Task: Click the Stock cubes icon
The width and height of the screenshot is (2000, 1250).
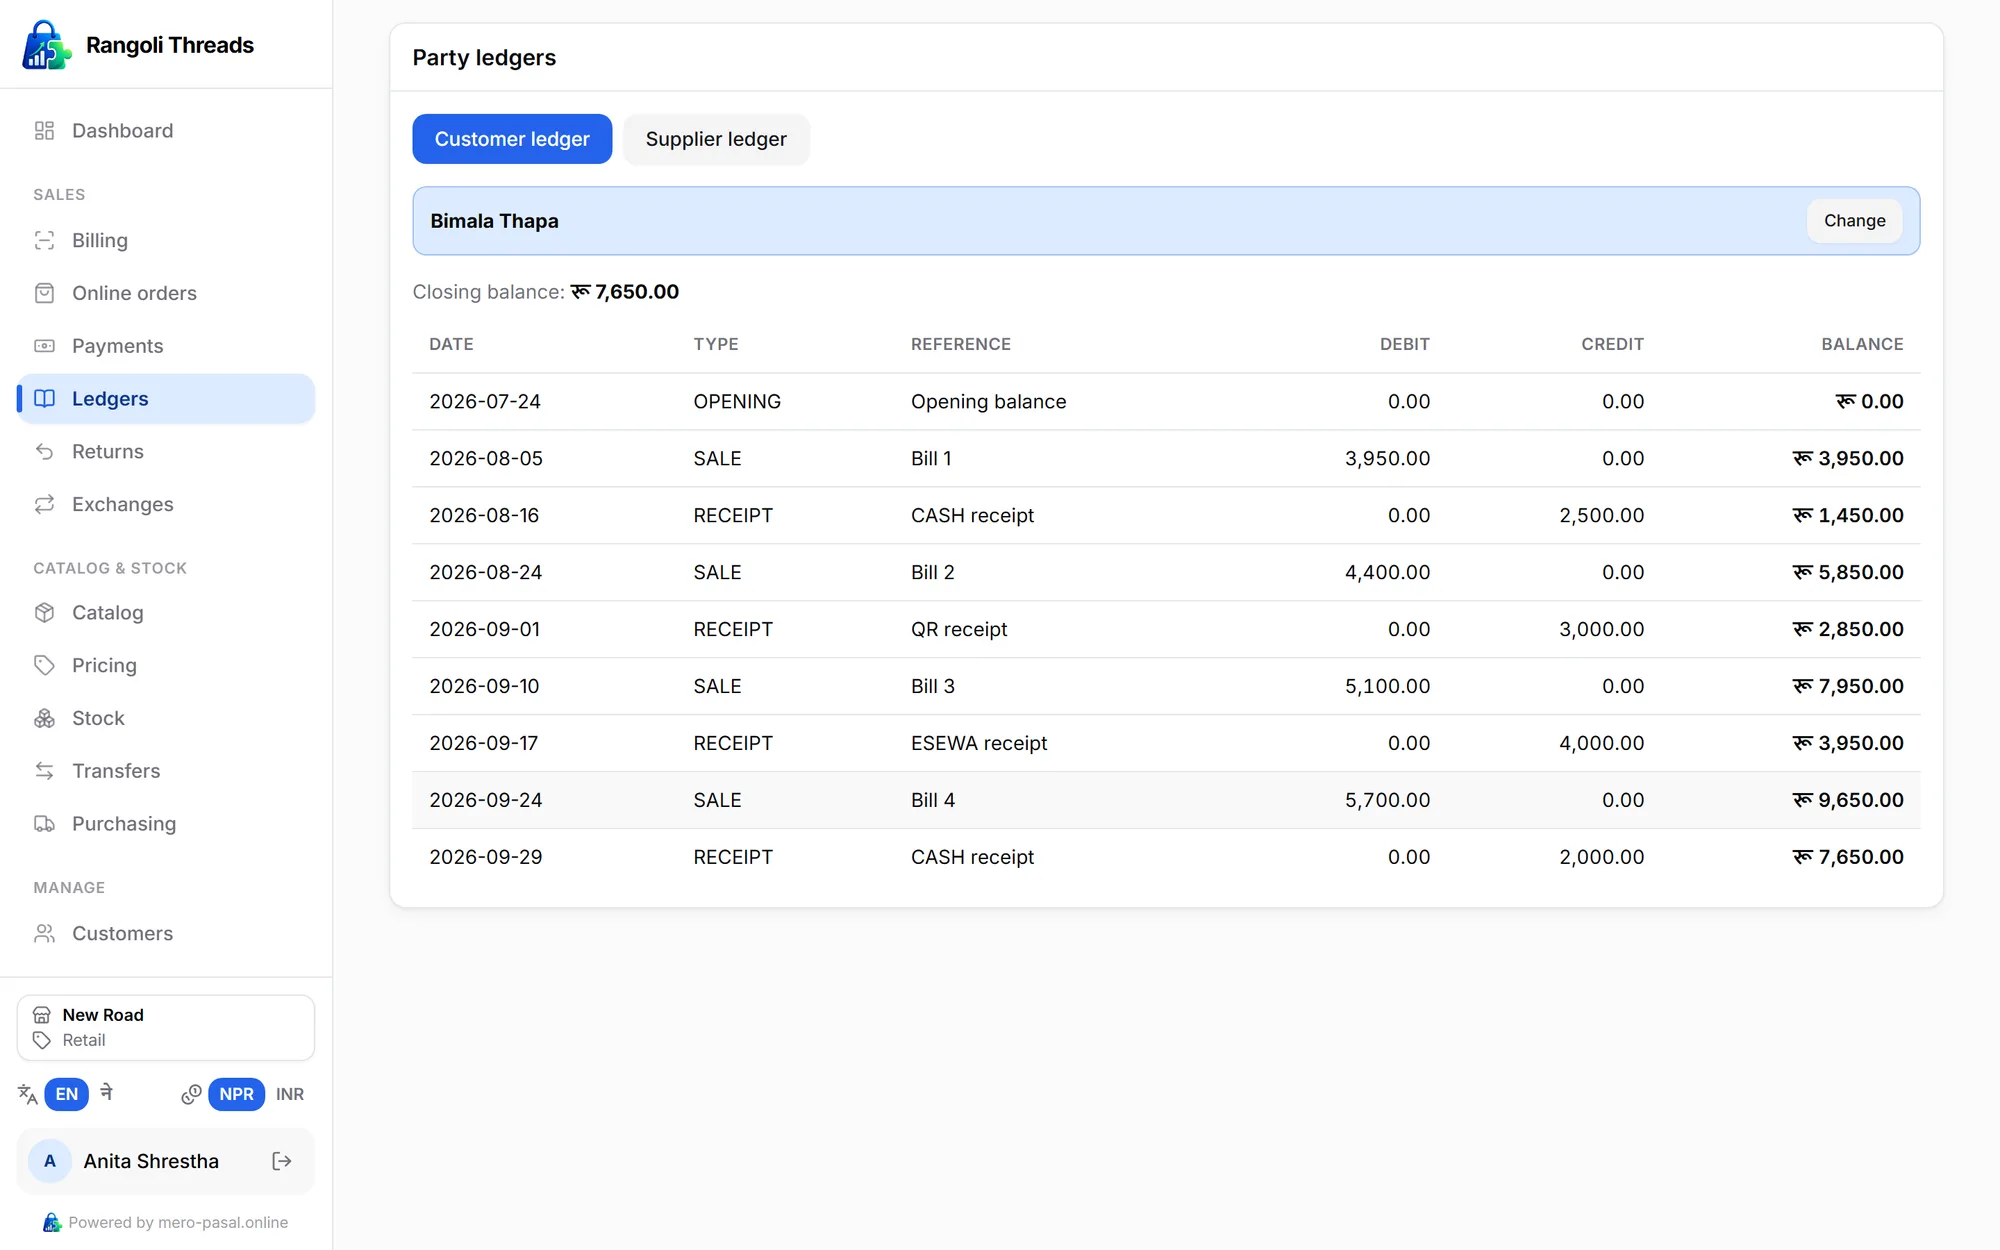Action: (x=44, y=718)
